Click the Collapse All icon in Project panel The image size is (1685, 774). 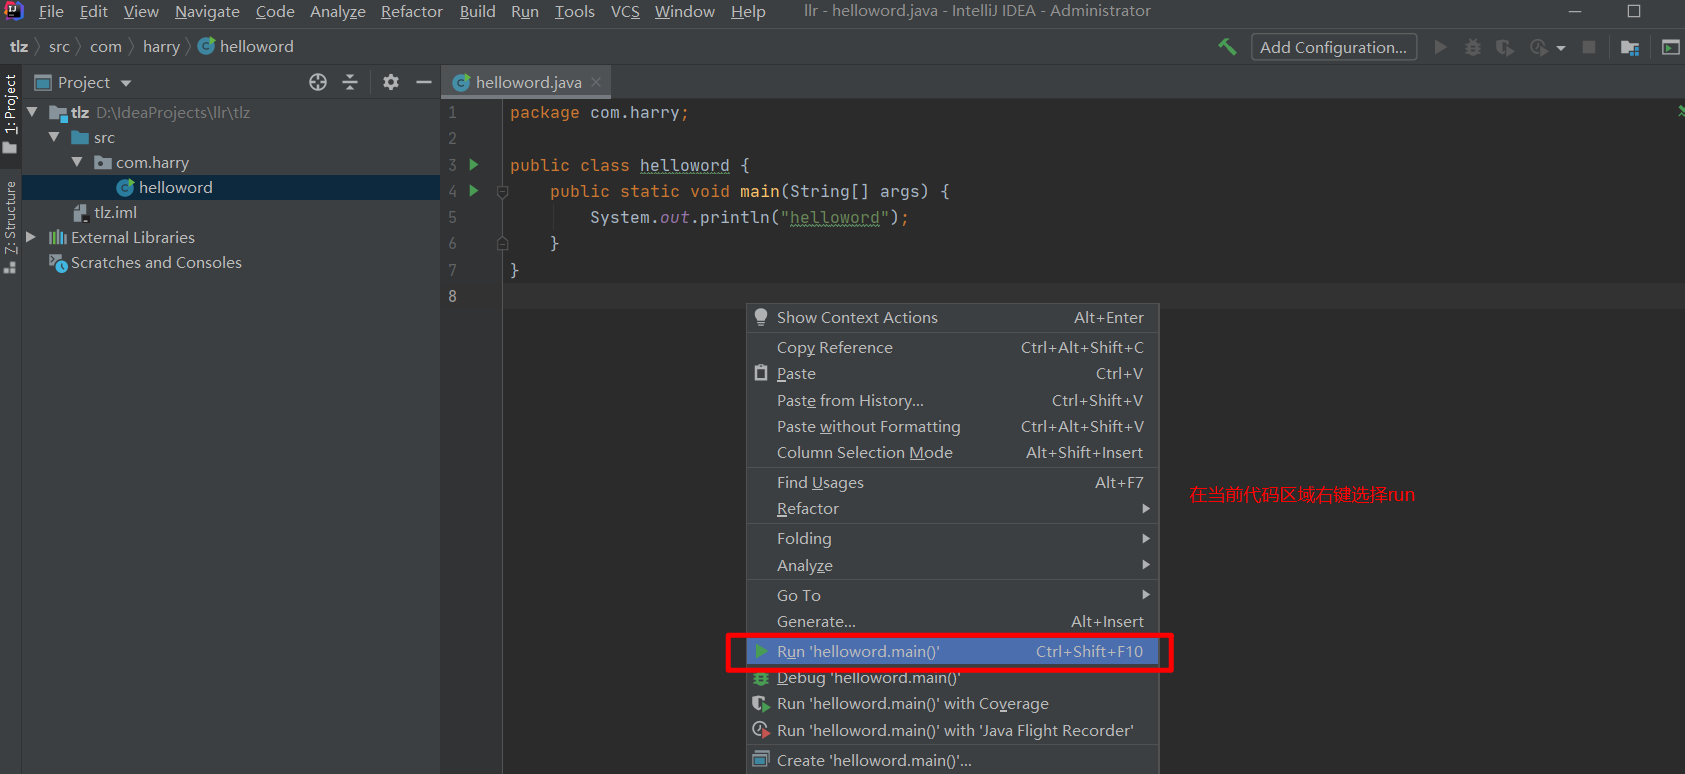(x=350, y=82)
